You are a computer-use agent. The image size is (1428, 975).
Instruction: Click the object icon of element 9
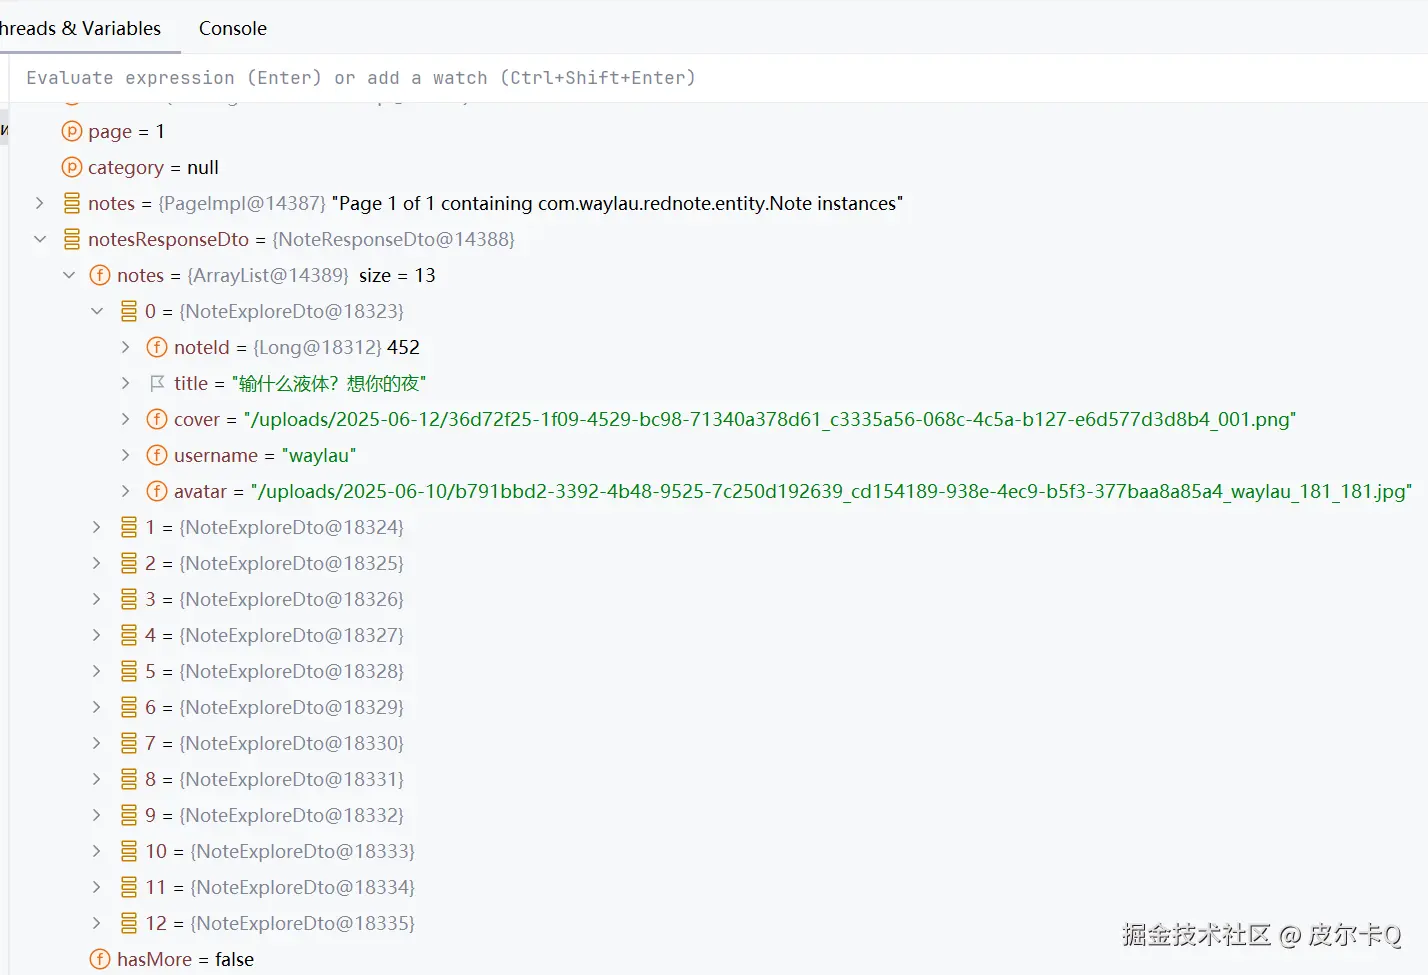[129, 815]
